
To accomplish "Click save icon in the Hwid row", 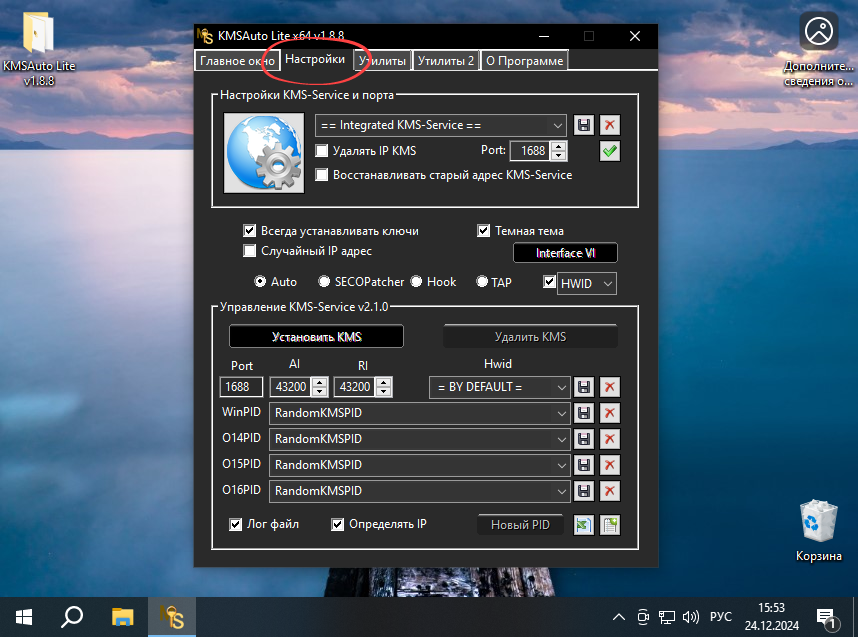I will pyautogui.click(x=584, y=387).
